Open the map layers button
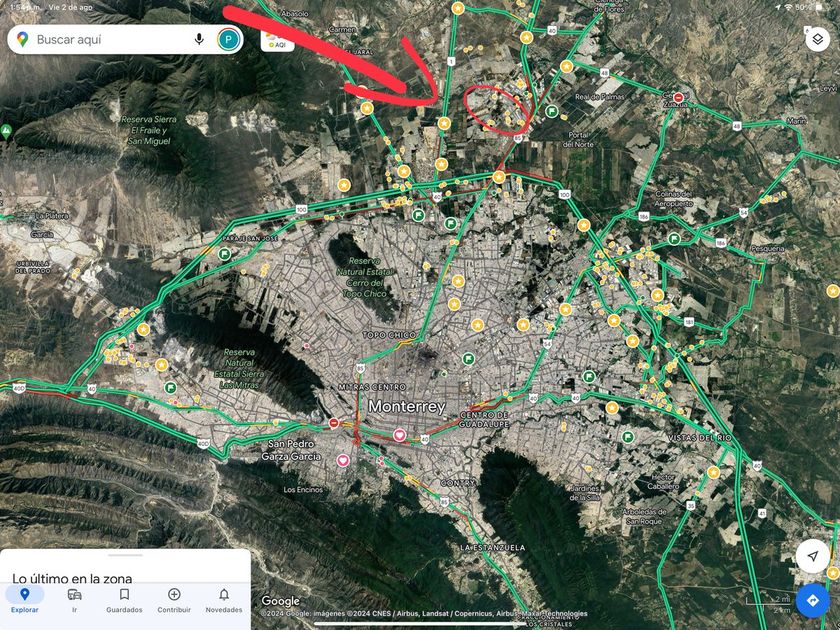840x630 pixels. [x=818, y=39]
